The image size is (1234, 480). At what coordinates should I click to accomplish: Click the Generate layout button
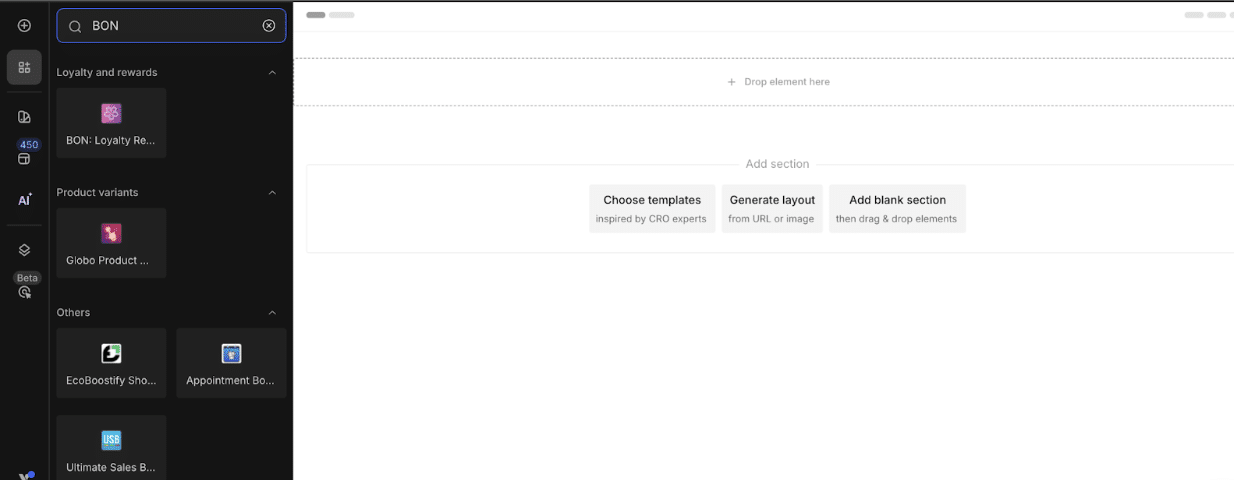coord(771,208)
